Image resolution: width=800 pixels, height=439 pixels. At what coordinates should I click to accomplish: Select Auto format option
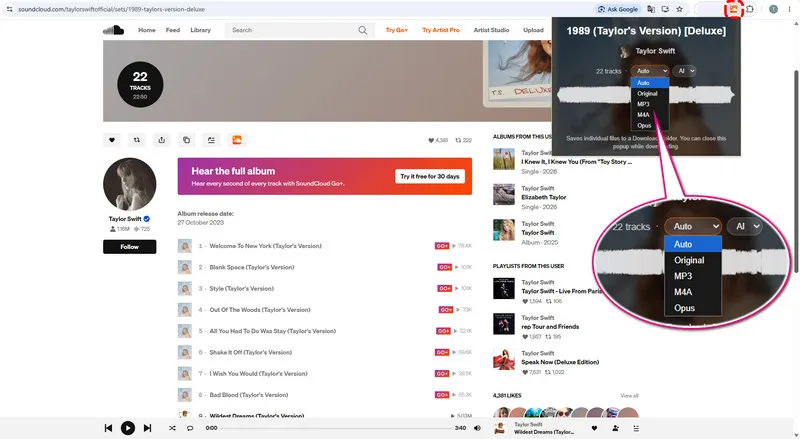[649, 83]
